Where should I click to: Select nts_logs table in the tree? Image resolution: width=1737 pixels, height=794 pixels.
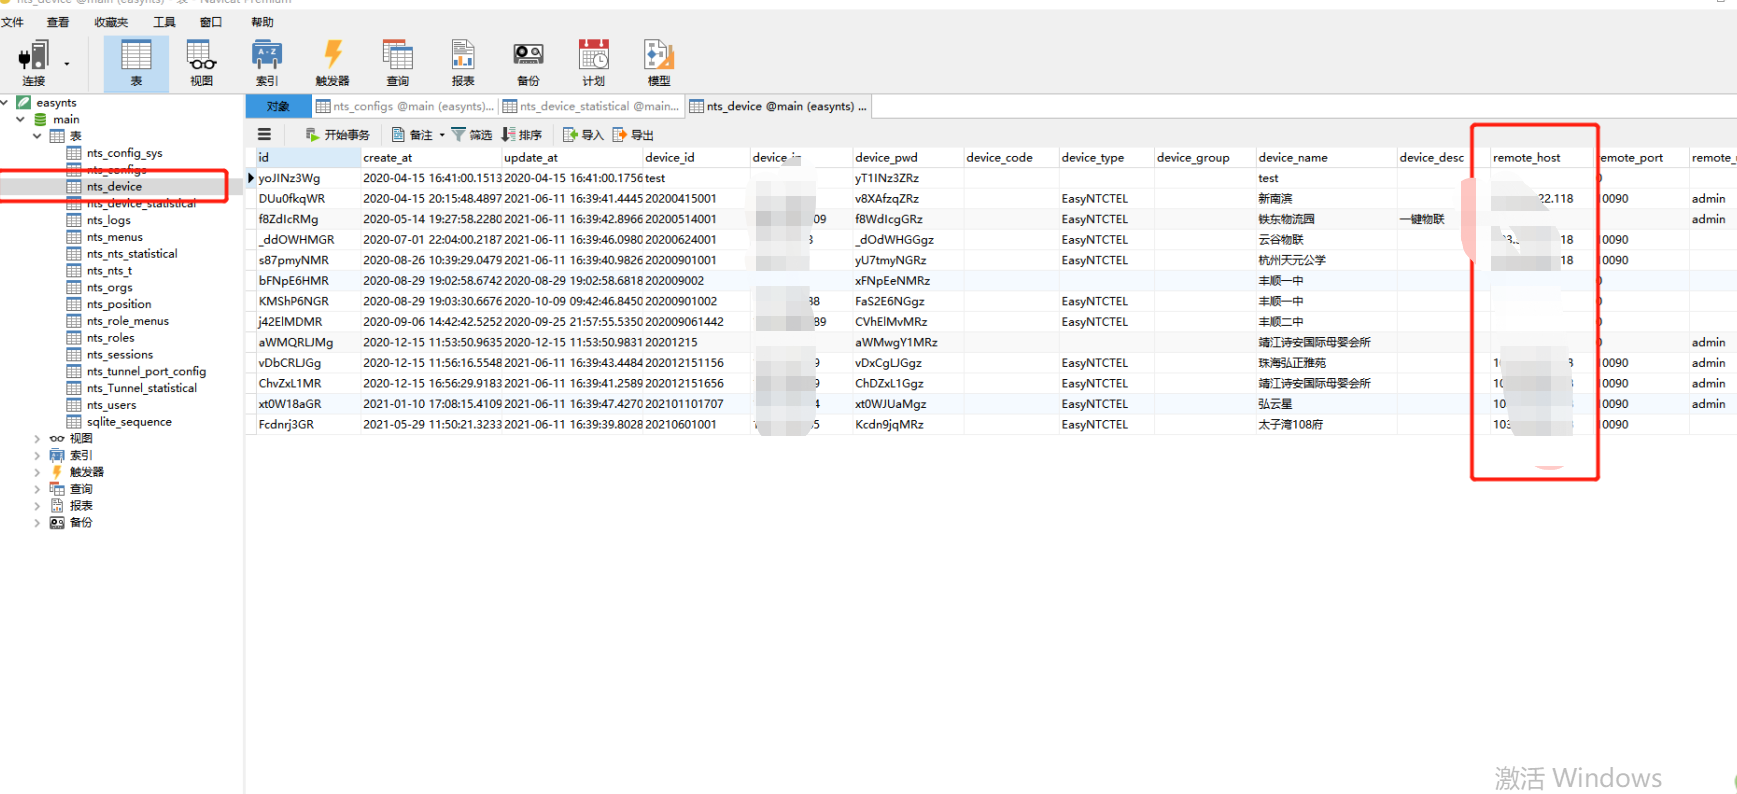point(108,220)
